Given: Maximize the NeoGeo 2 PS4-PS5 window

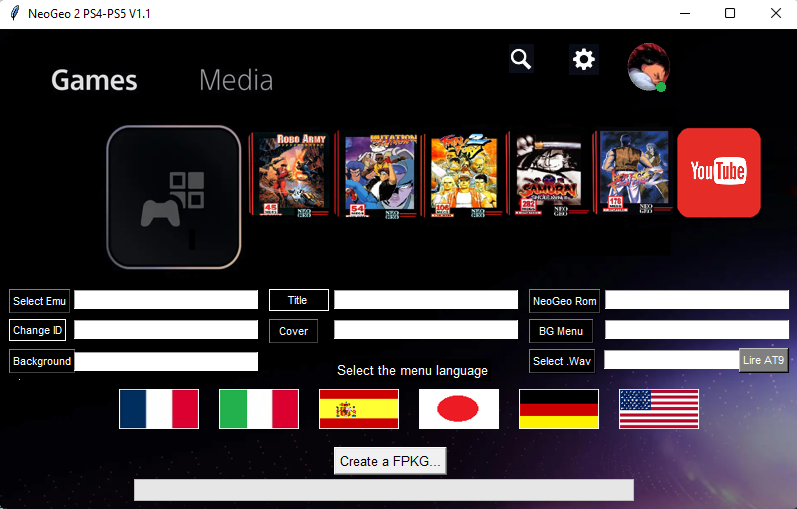Looking at the screenshot, I should click(x=730, y=14).
